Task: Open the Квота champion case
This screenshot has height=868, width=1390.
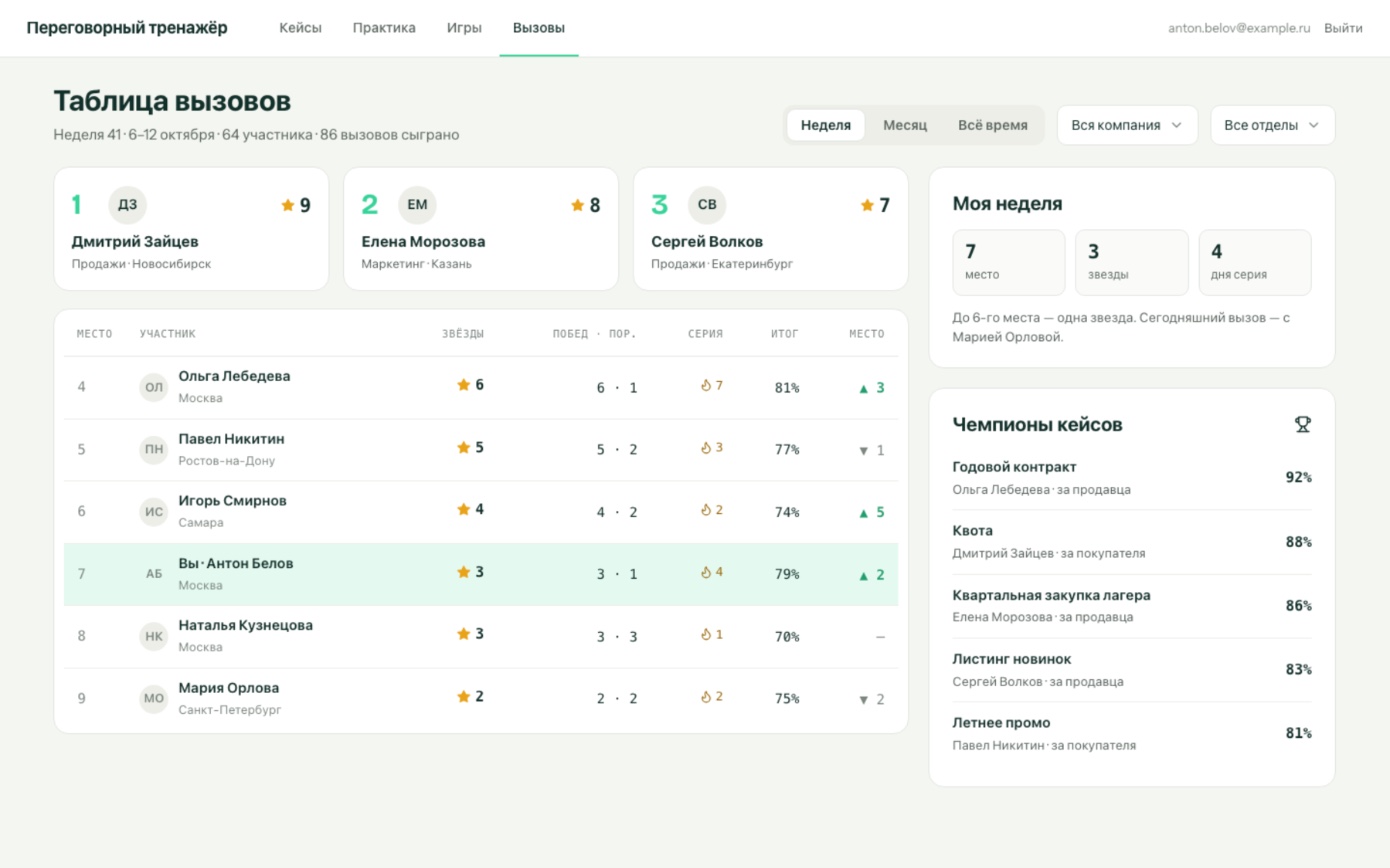Action: [1132, 542]
